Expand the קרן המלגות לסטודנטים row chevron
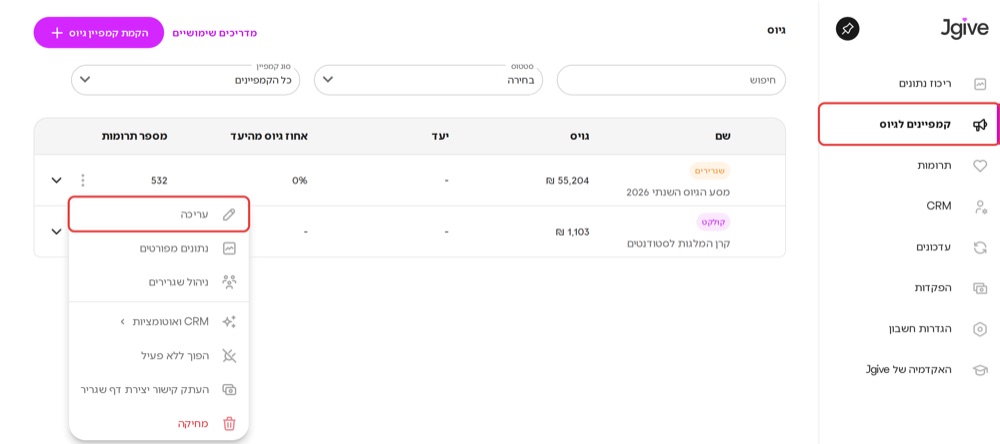 tap(56, 232)
